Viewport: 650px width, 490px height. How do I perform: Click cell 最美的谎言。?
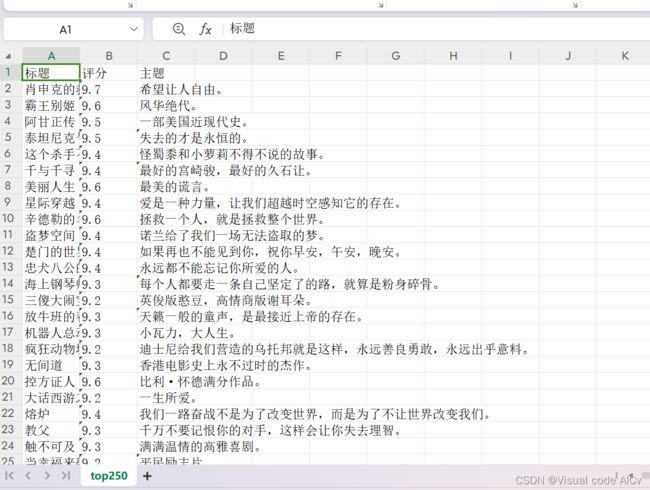click(175, 187)
